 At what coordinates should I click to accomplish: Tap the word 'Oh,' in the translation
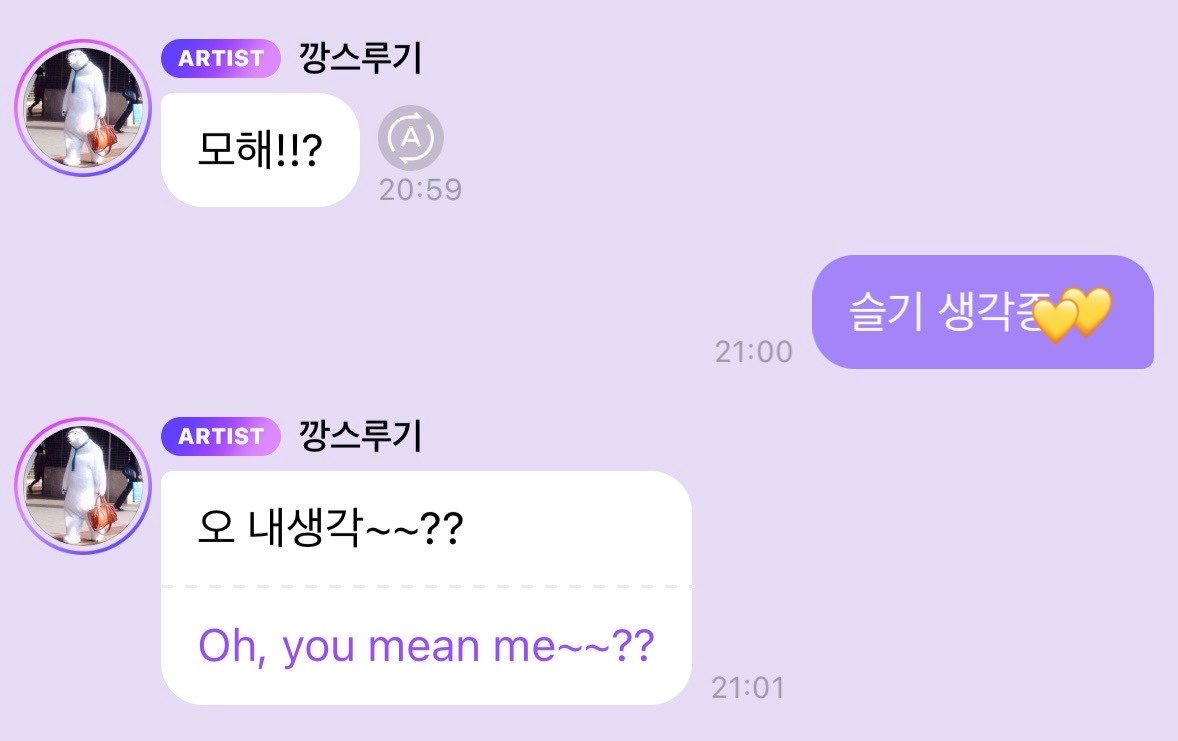pyautogui.click(x=232, y=646)
